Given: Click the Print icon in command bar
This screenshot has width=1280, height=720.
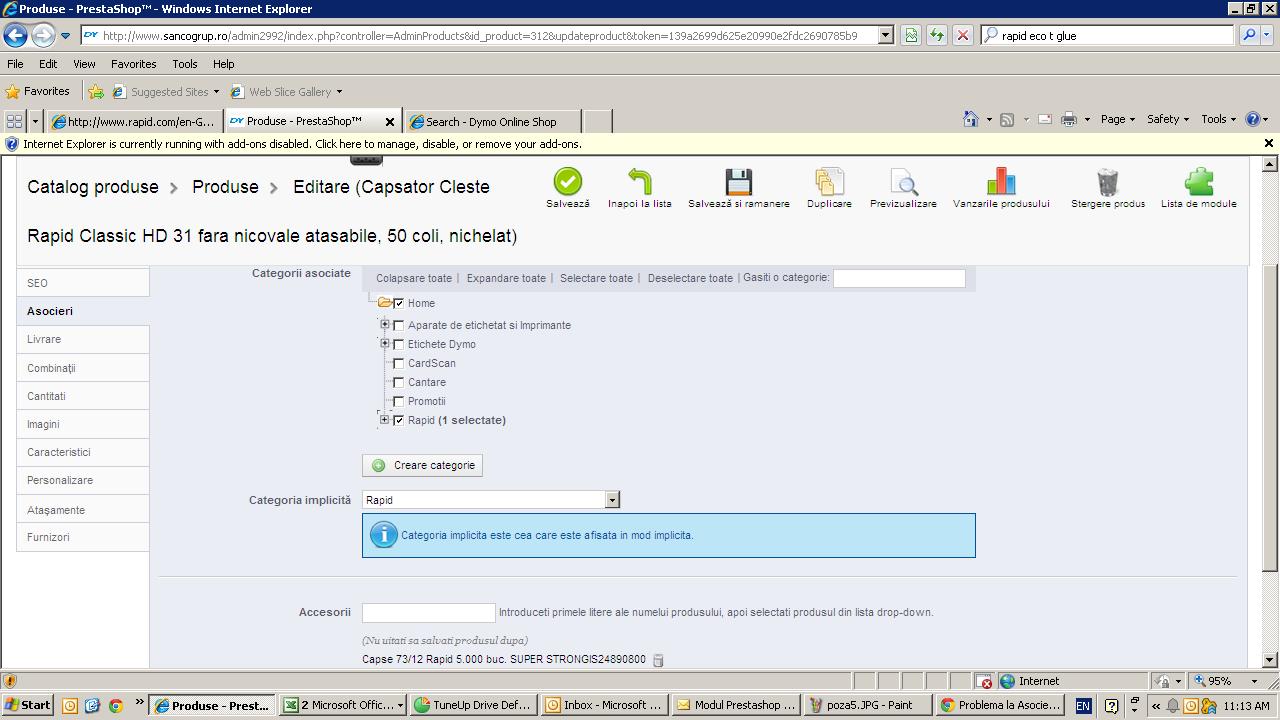Looking at the screenshot, I should coord(1069,119).
